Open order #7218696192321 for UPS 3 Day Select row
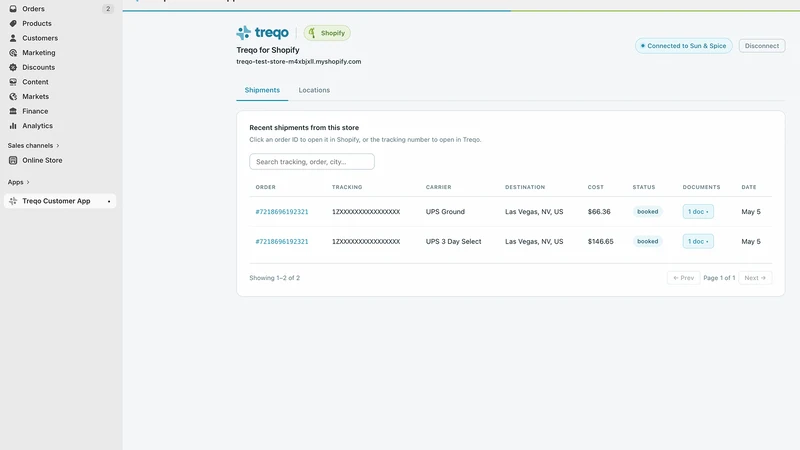 282,241
